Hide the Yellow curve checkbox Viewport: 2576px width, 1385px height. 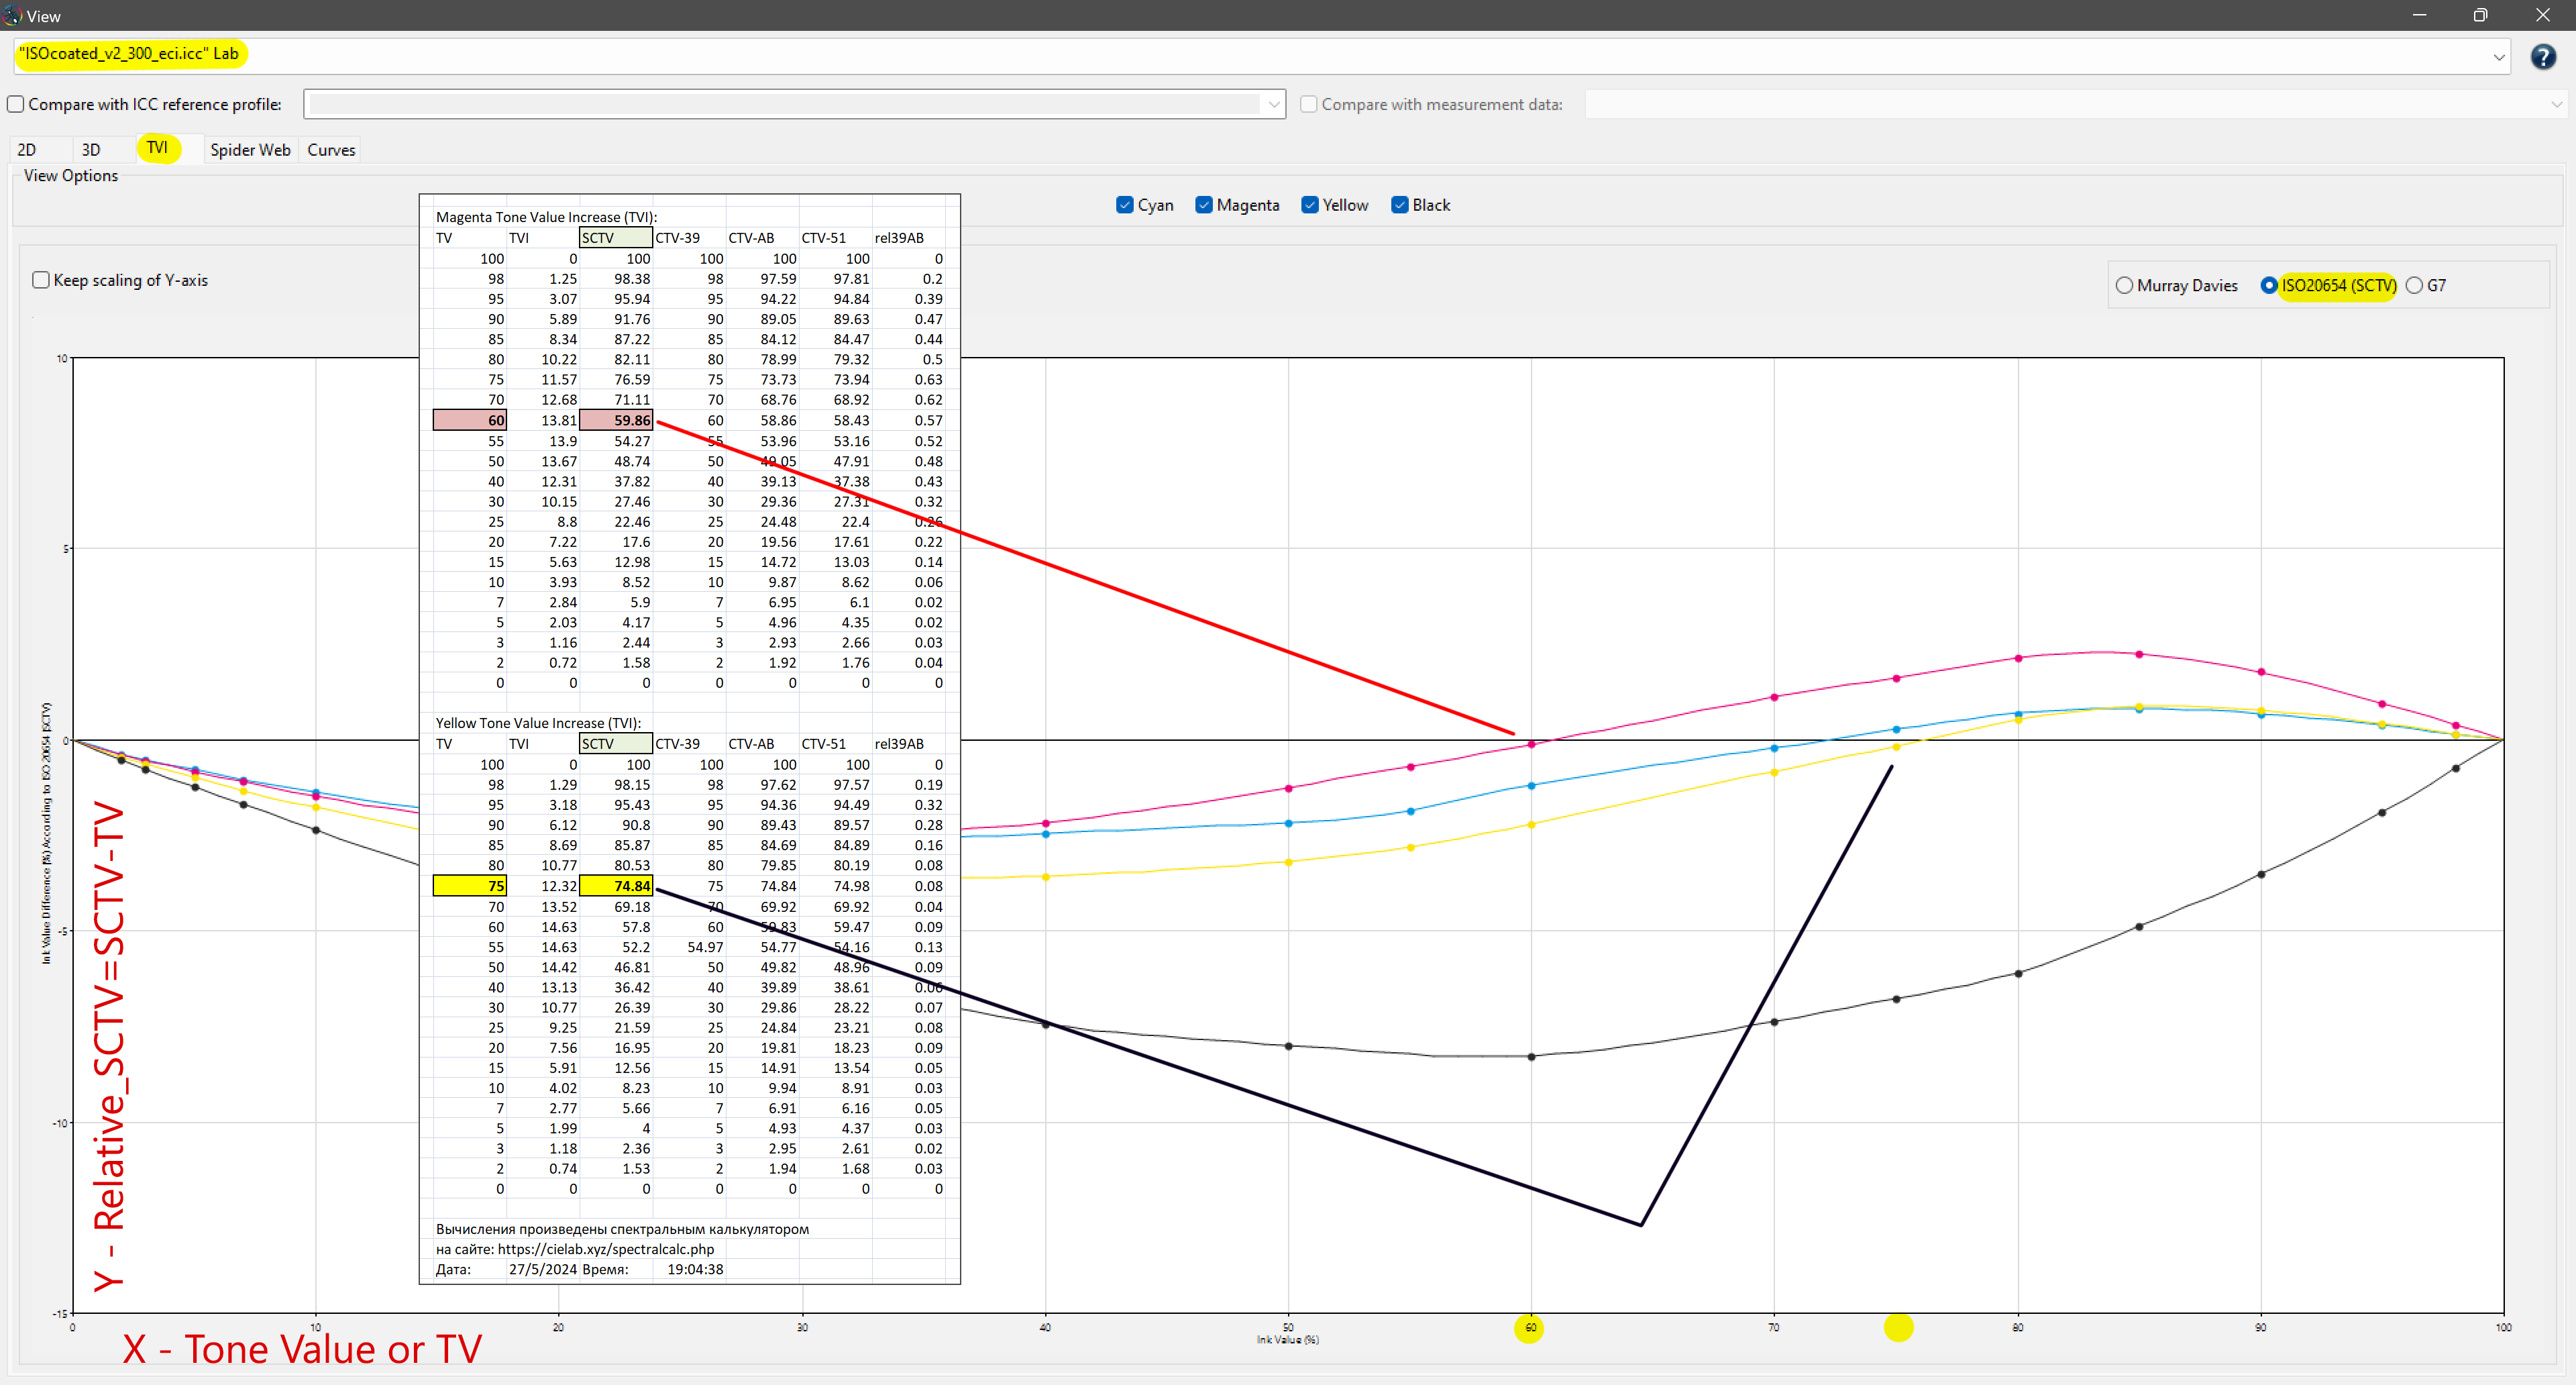[1310, 205]
